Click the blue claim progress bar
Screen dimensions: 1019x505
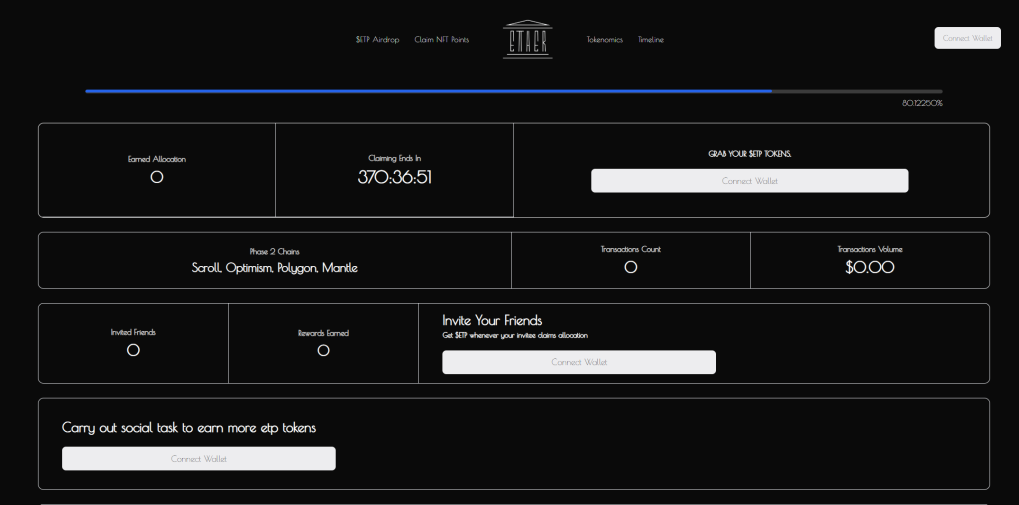point(513,91)
